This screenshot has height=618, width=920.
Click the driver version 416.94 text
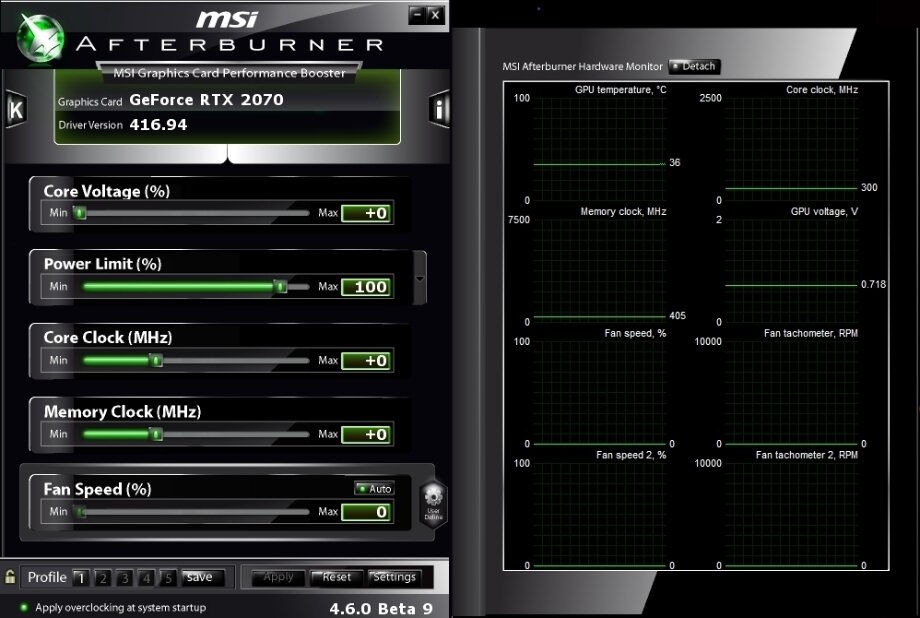(158, 124)
